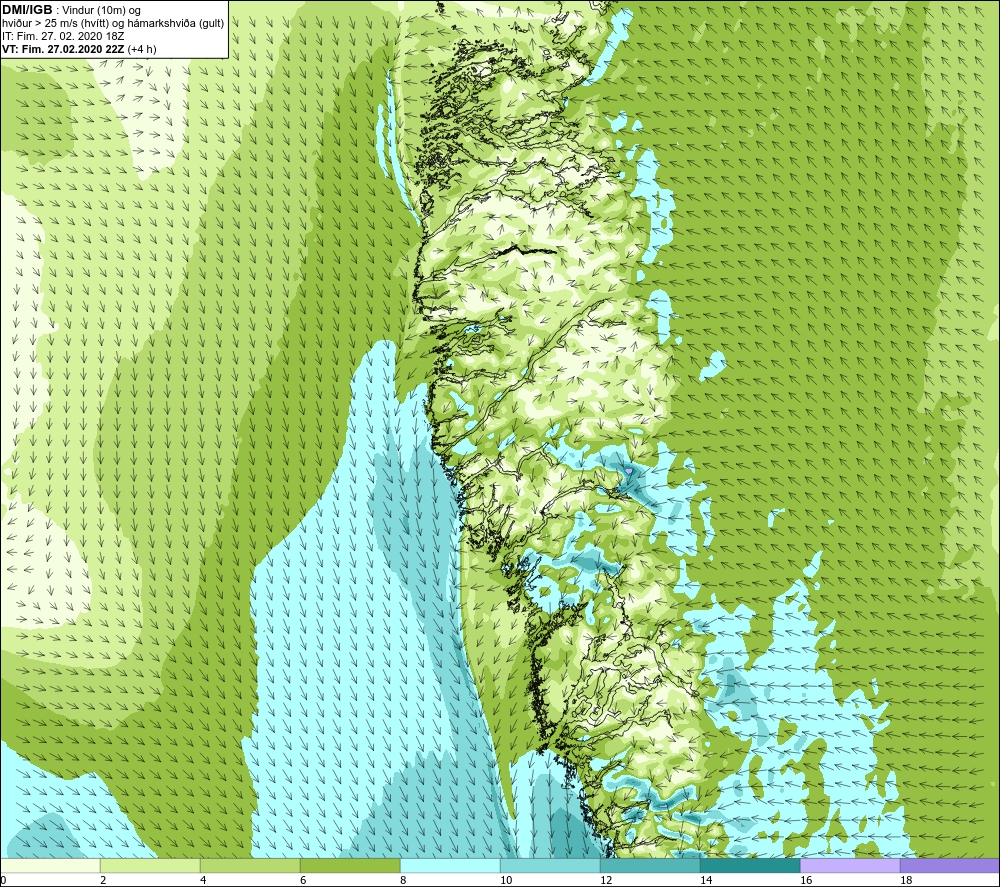Click the legend scale label 16
Screen dimensions: 1000x887
click(806, 881)
